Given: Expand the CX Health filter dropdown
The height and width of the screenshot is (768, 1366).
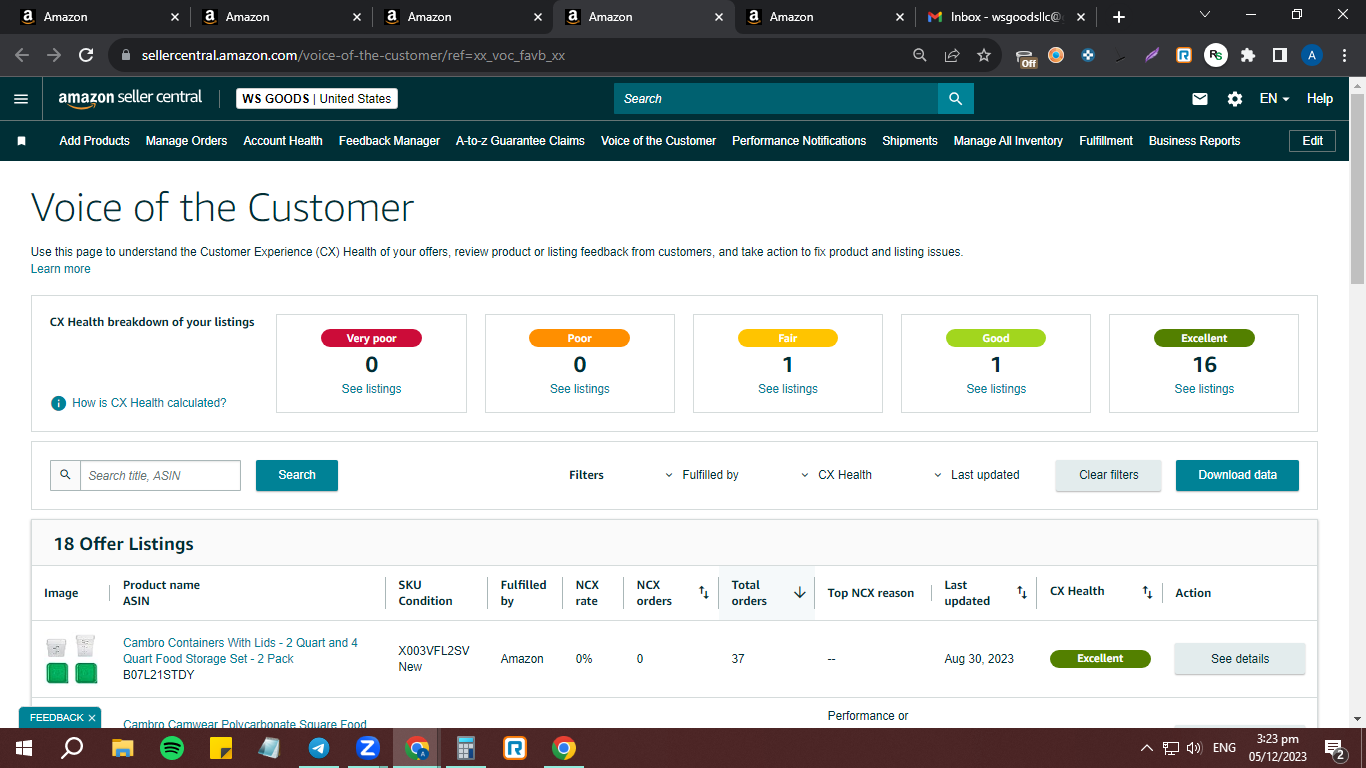Looking at the screenshot, I should tap(837, 475).
